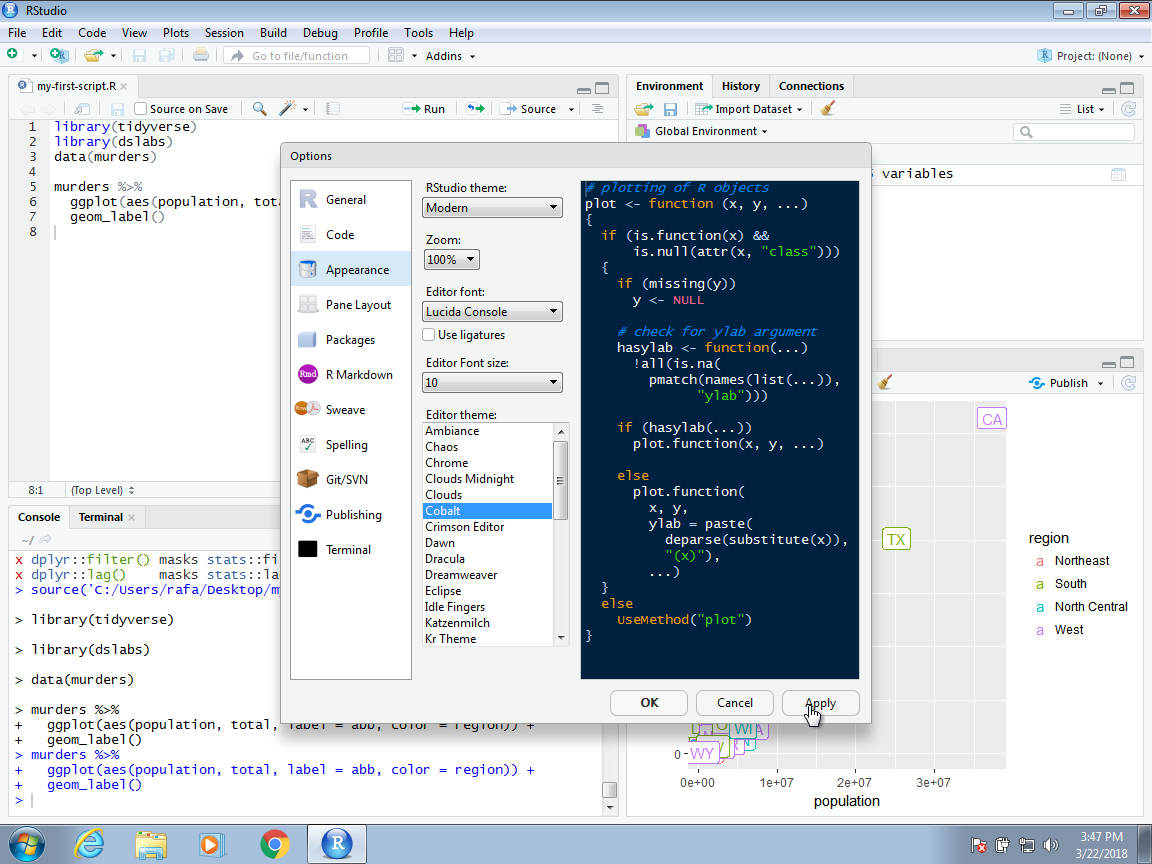
Task: Select the R Markdown options icon
Action: (x=308, y=375)
